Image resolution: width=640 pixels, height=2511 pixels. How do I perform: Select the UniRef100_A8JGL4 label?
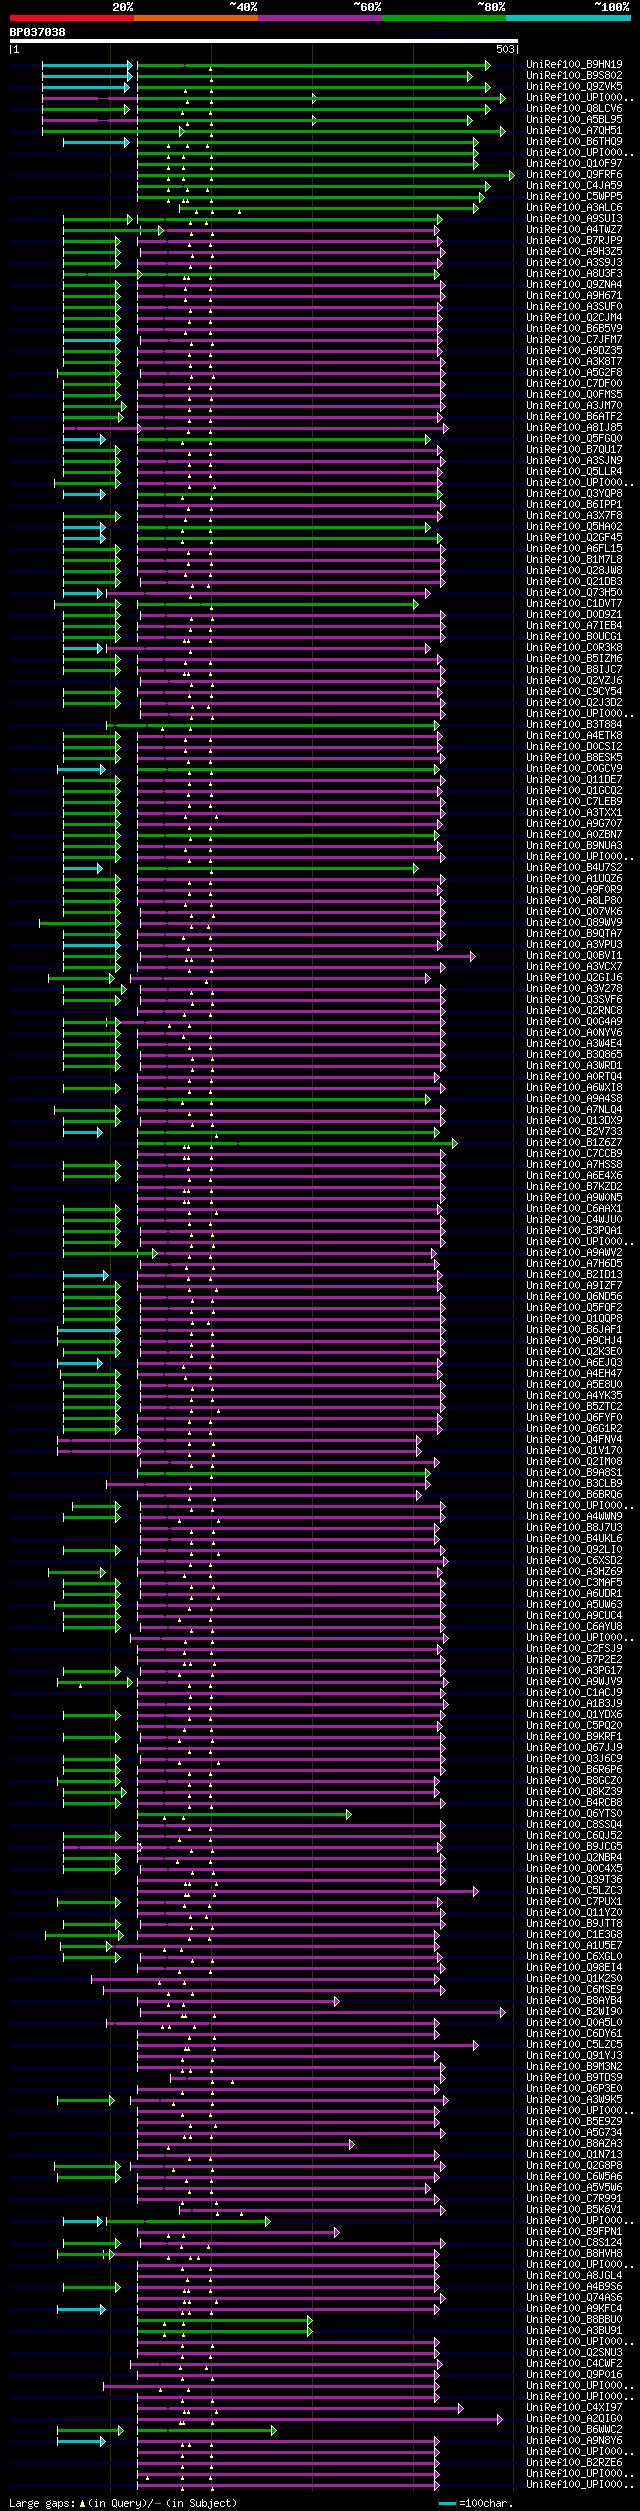574,2275
